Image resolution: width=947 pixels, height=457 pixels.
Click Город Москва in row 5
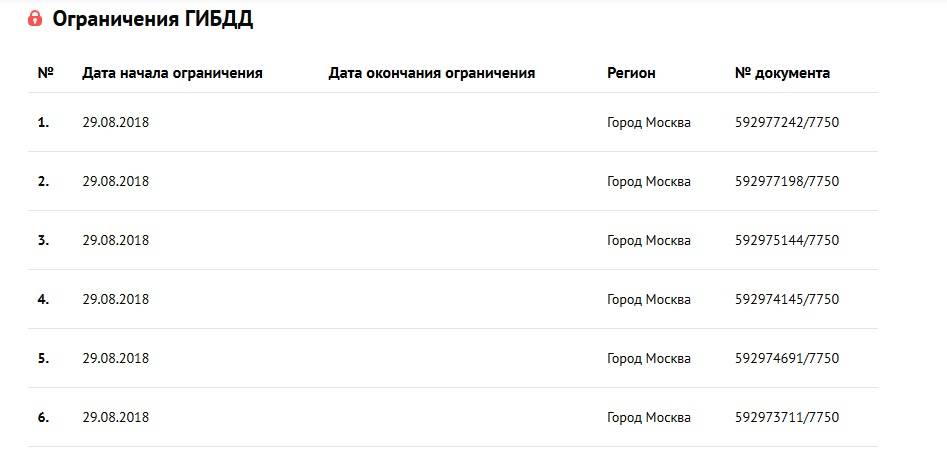click(x=648, y=358)
